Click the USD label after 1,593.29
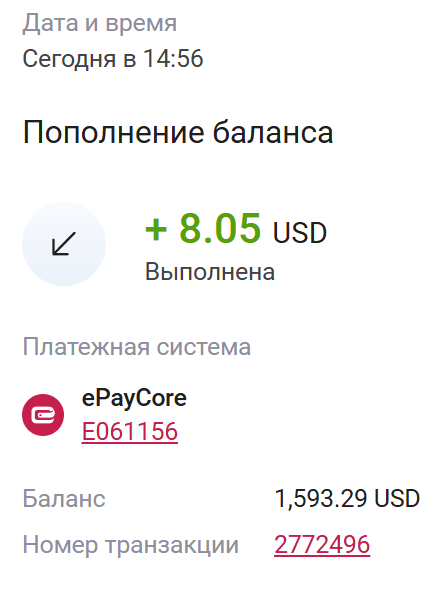 pyautogui.click(x=397, y=498)
